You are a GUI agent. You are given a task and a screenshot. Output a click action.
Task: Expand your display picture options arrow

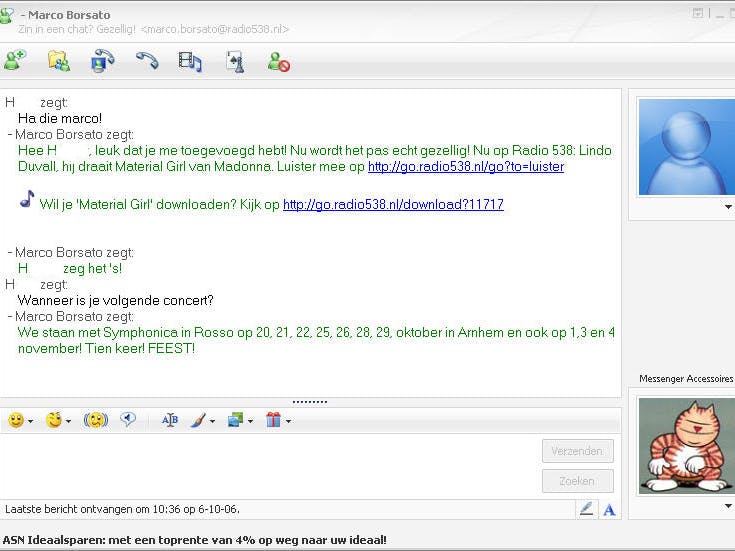click(x=728, y=506)
